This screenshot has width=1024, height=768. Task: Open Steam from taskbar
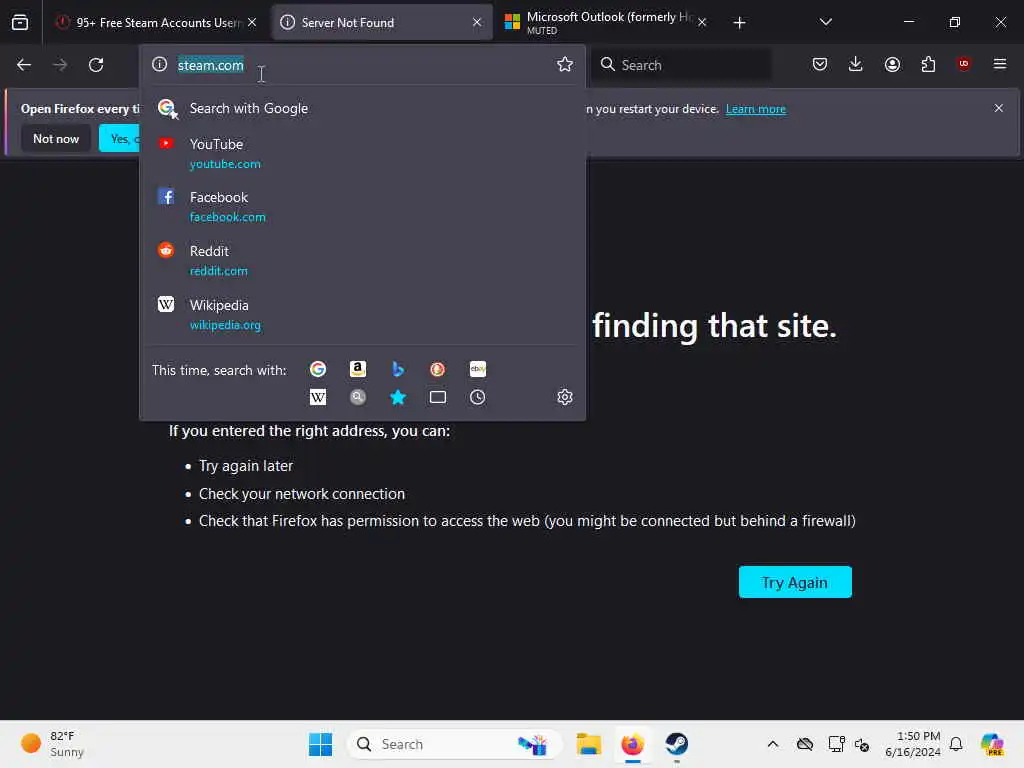[x=677, y=744]
